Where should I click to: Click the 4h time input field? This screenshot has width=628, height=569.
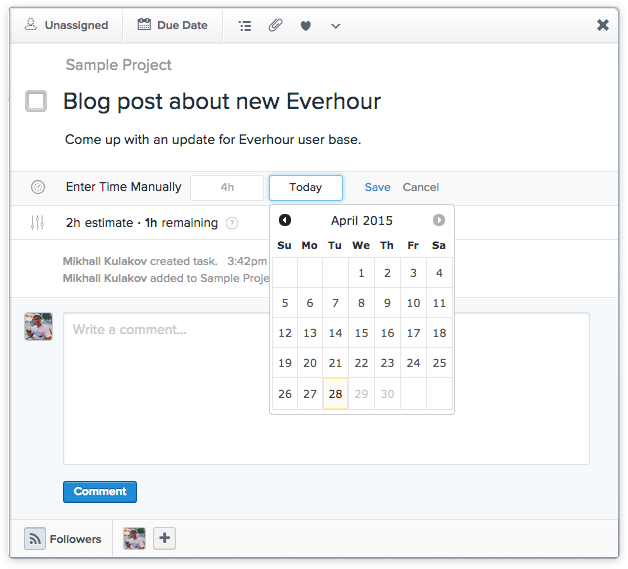[x=227, y=187]
